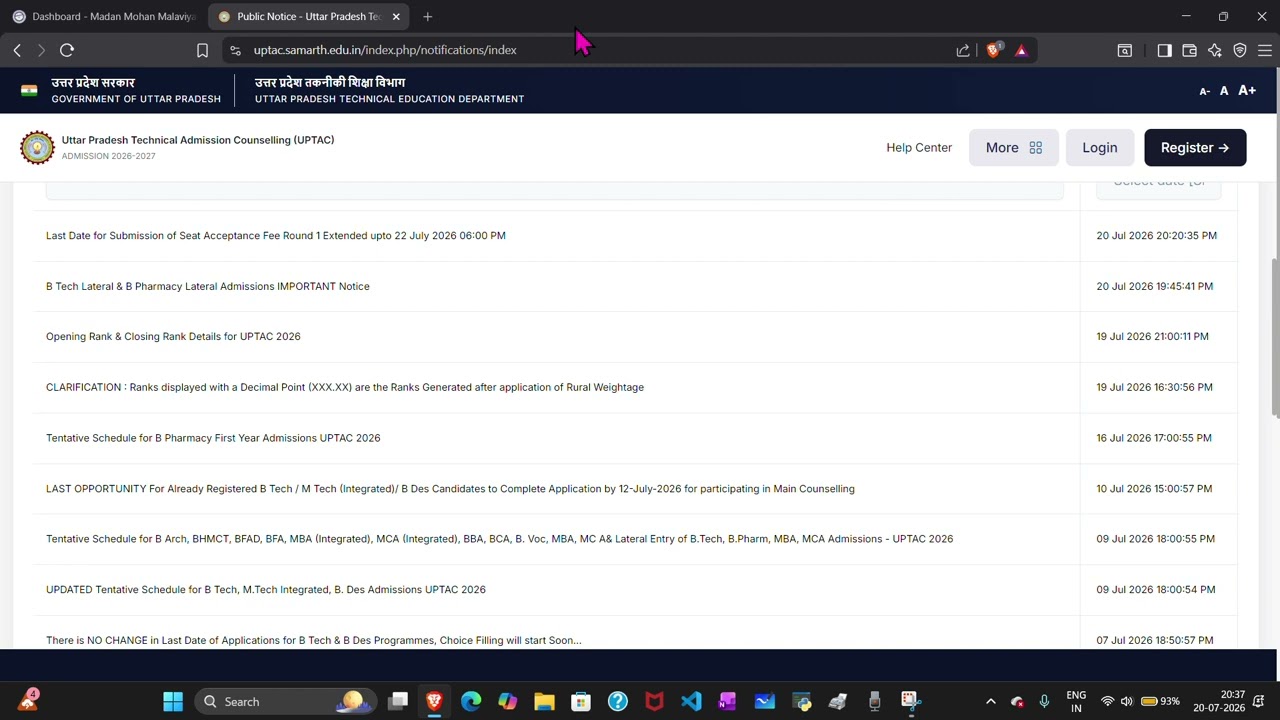Open the clock showing 20:37
The image size is (1280, 720).
[x=1220, y=701]
